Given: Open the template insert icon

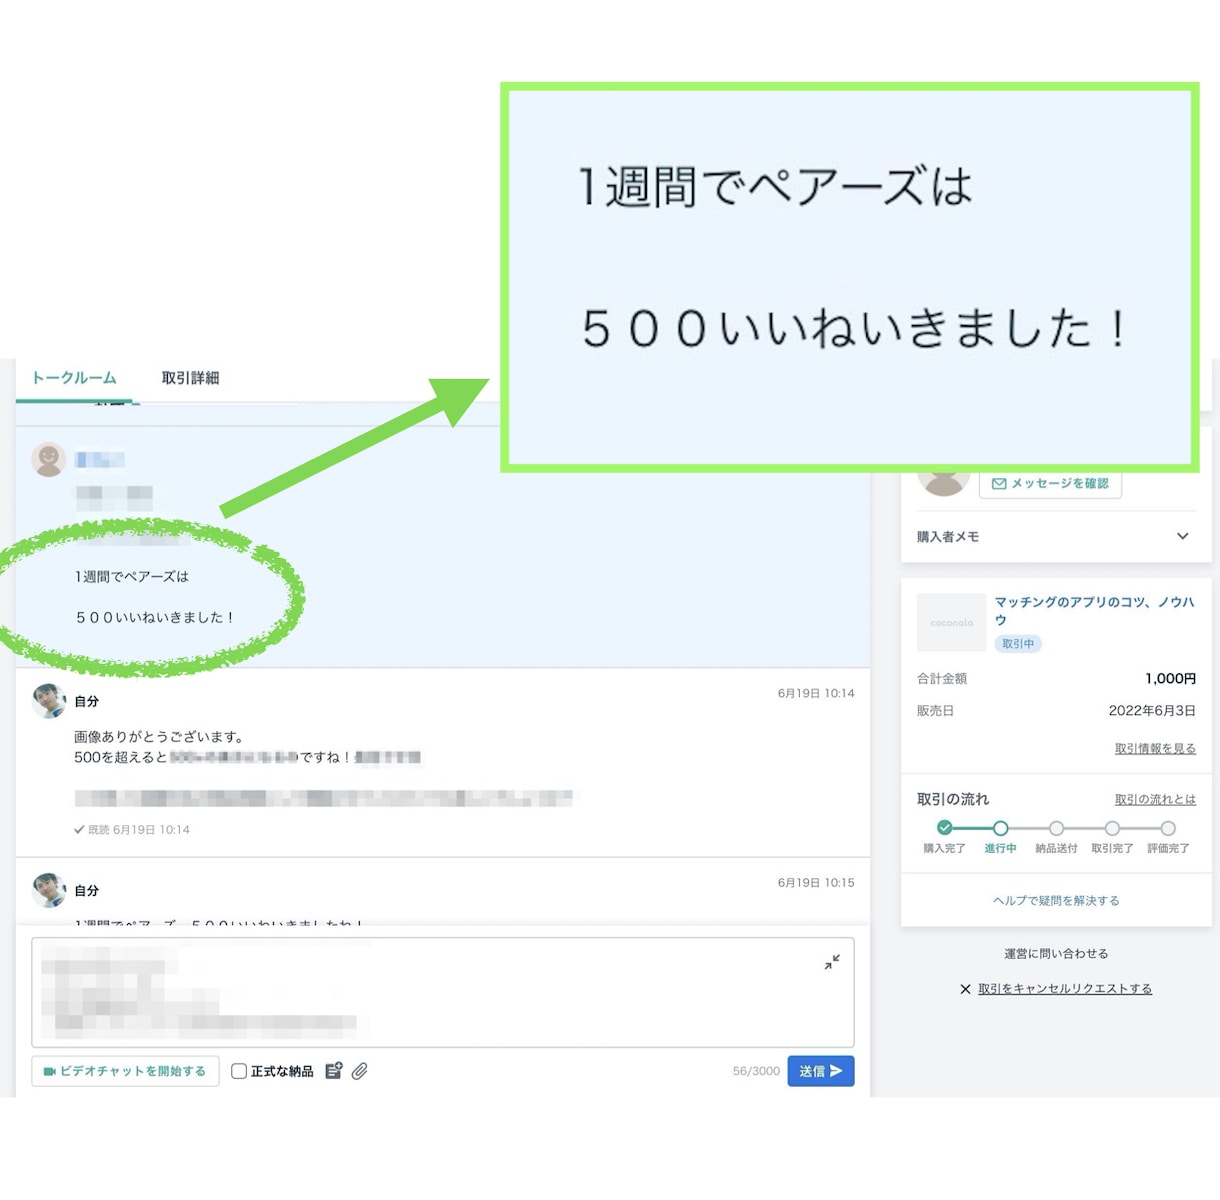Looking at the screenshot, I should (x=334, y=1071).
